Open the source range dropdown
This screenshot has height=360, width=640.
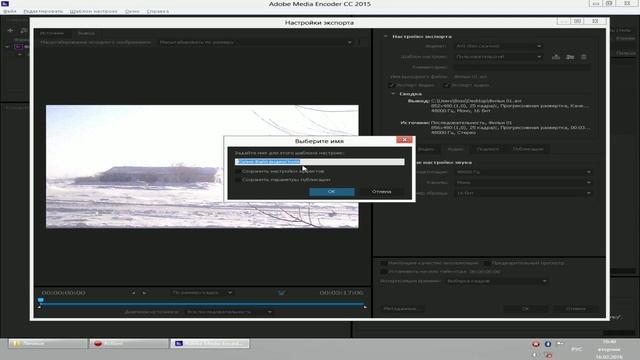tap(229, 312)
